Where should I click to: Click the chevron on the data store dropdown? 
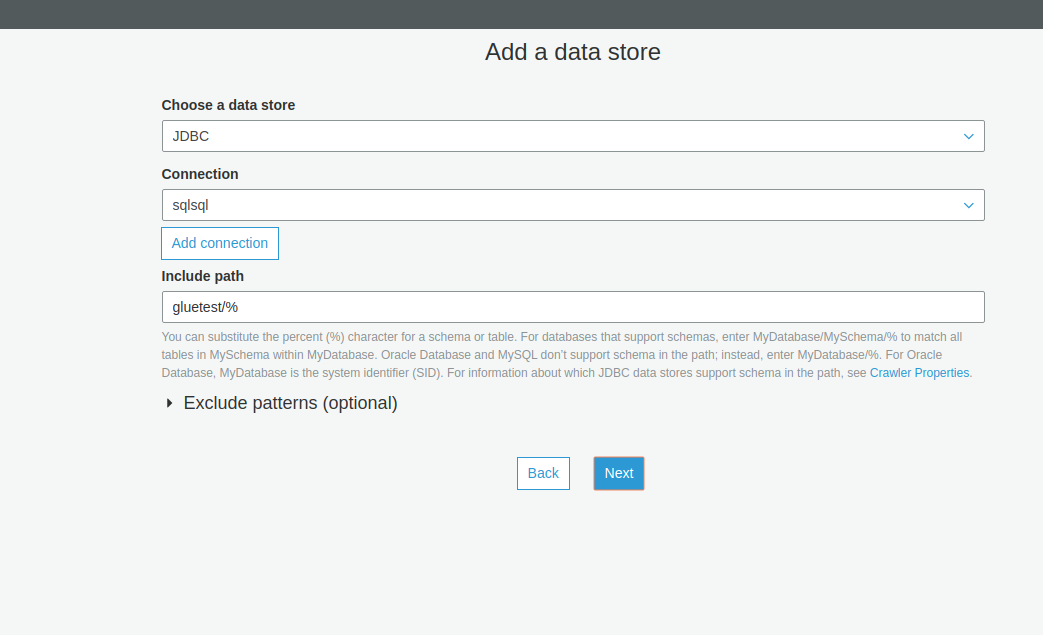pos(968,136)
